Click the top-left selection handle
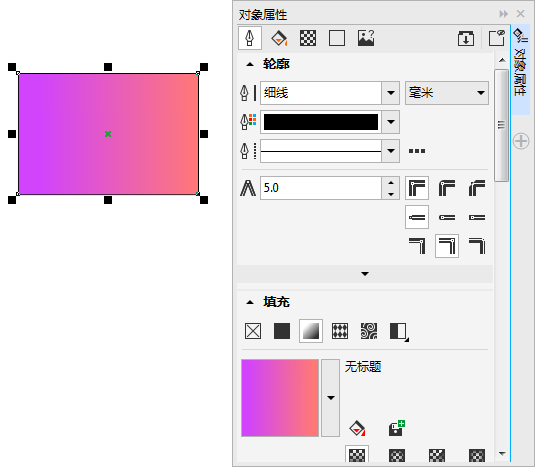The image size is (535, 467). click(12, 67)
